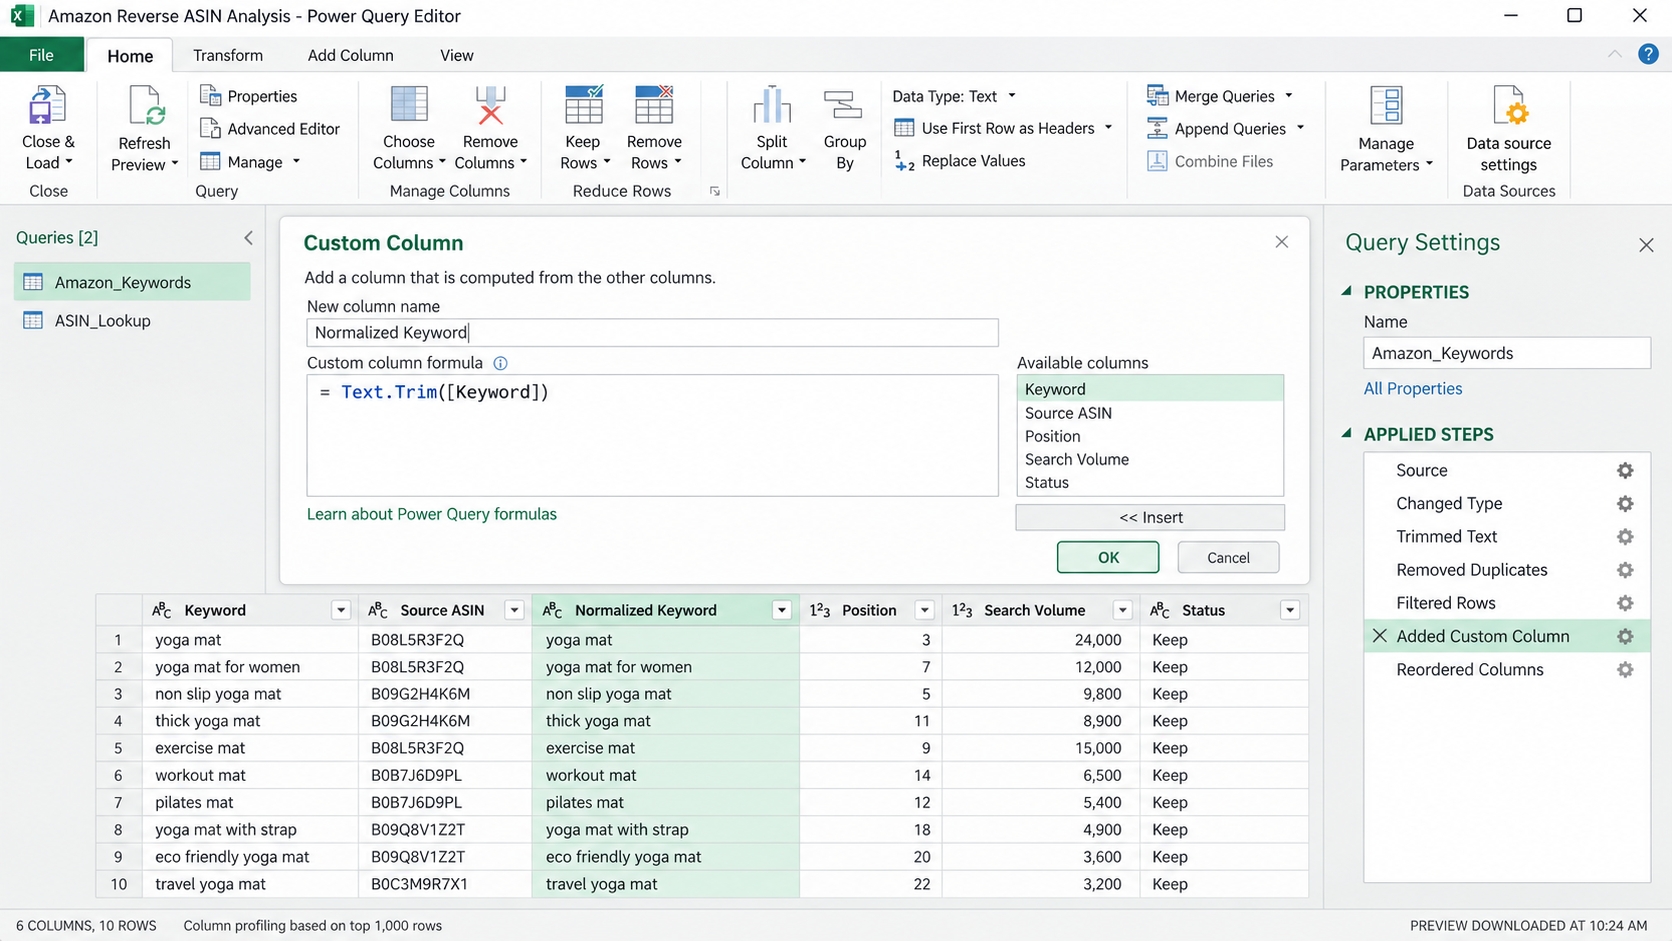This screenshot has width=1672, height=941.
Task: Open All Properties link
Action: (x=1412, y=388)
